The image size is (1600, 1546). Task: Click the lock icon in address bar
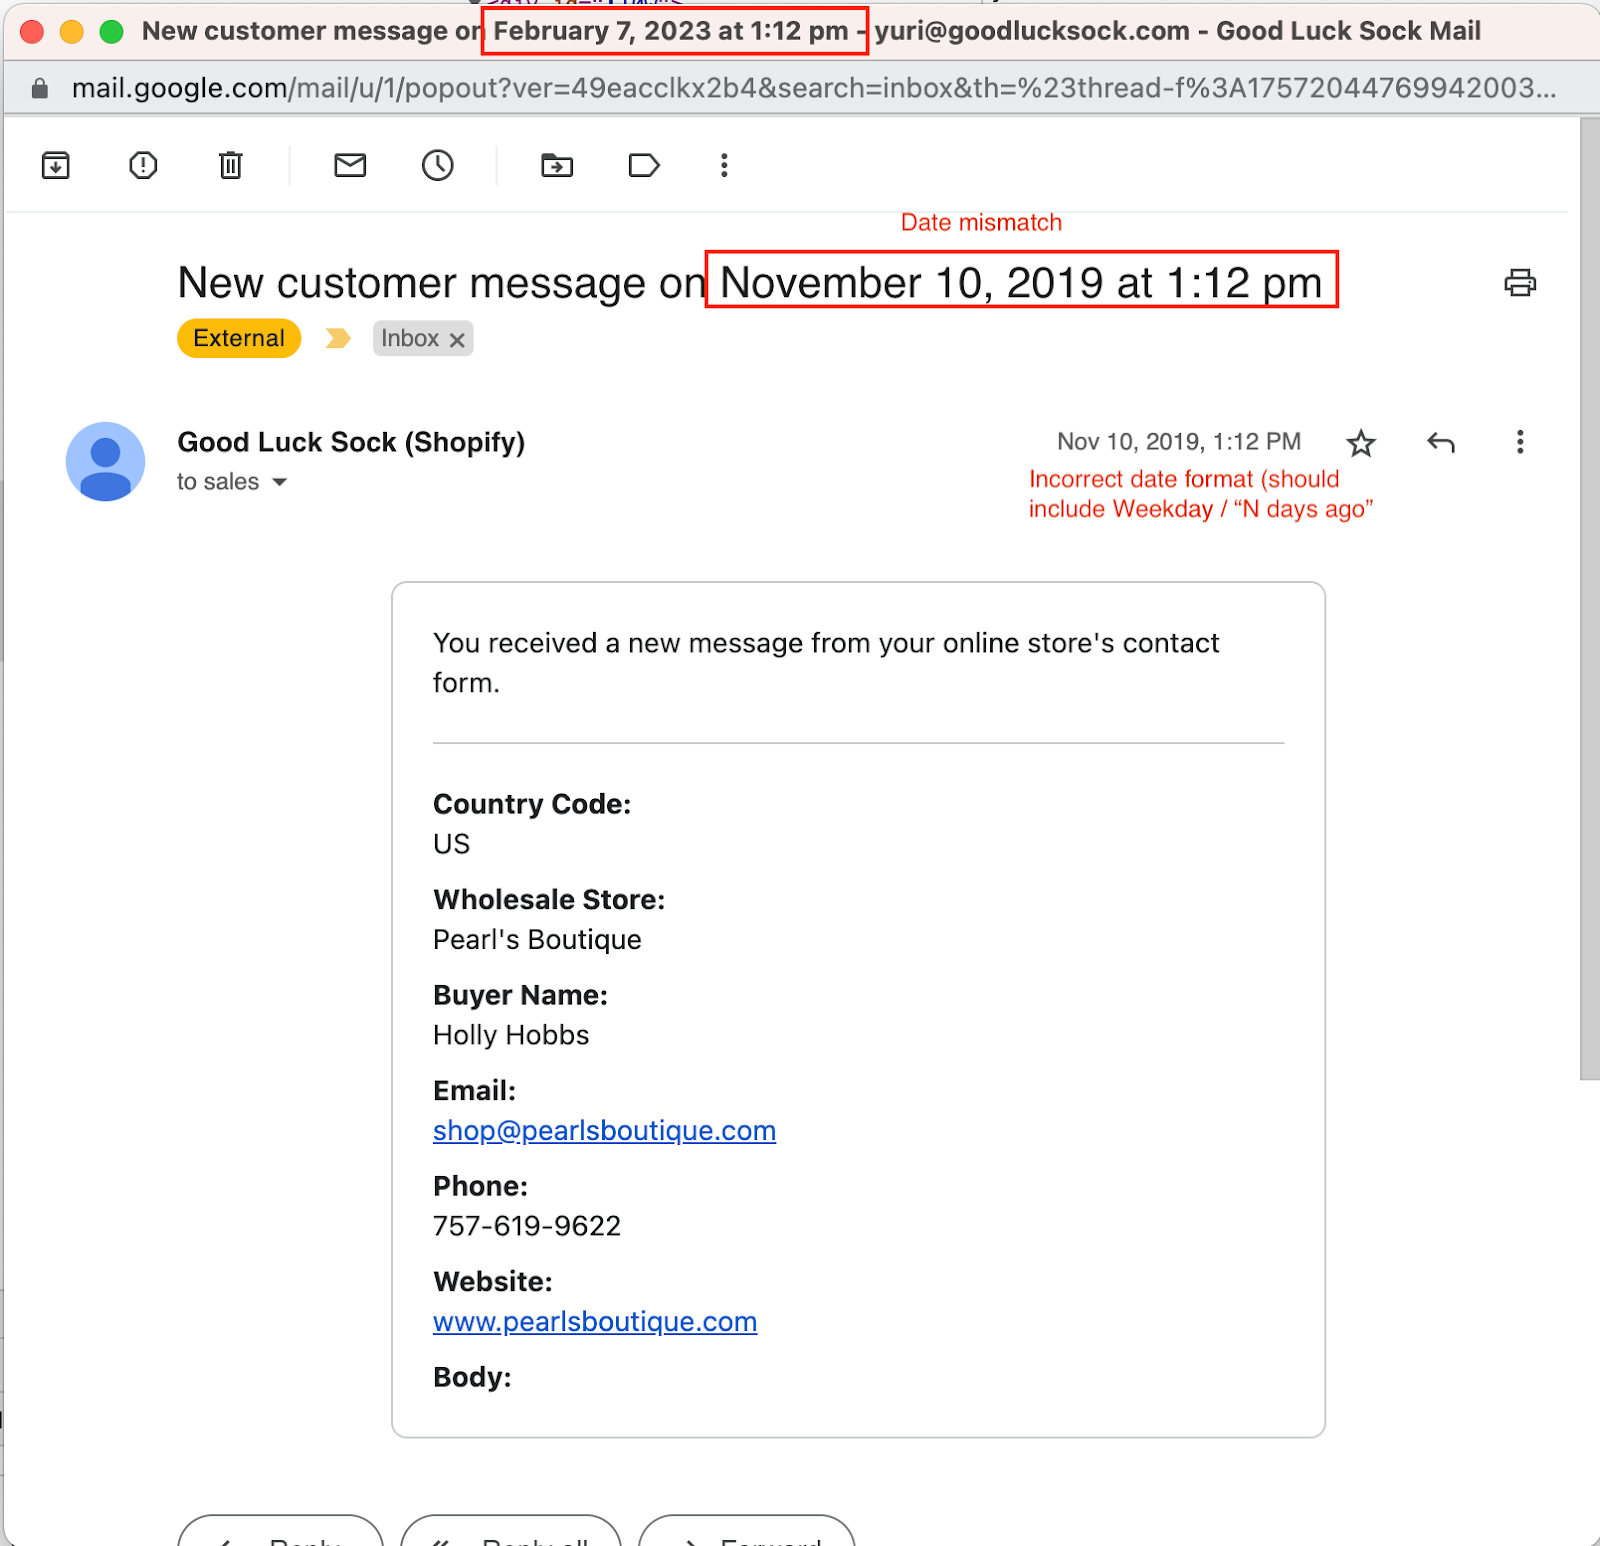[x=39, y=88]
